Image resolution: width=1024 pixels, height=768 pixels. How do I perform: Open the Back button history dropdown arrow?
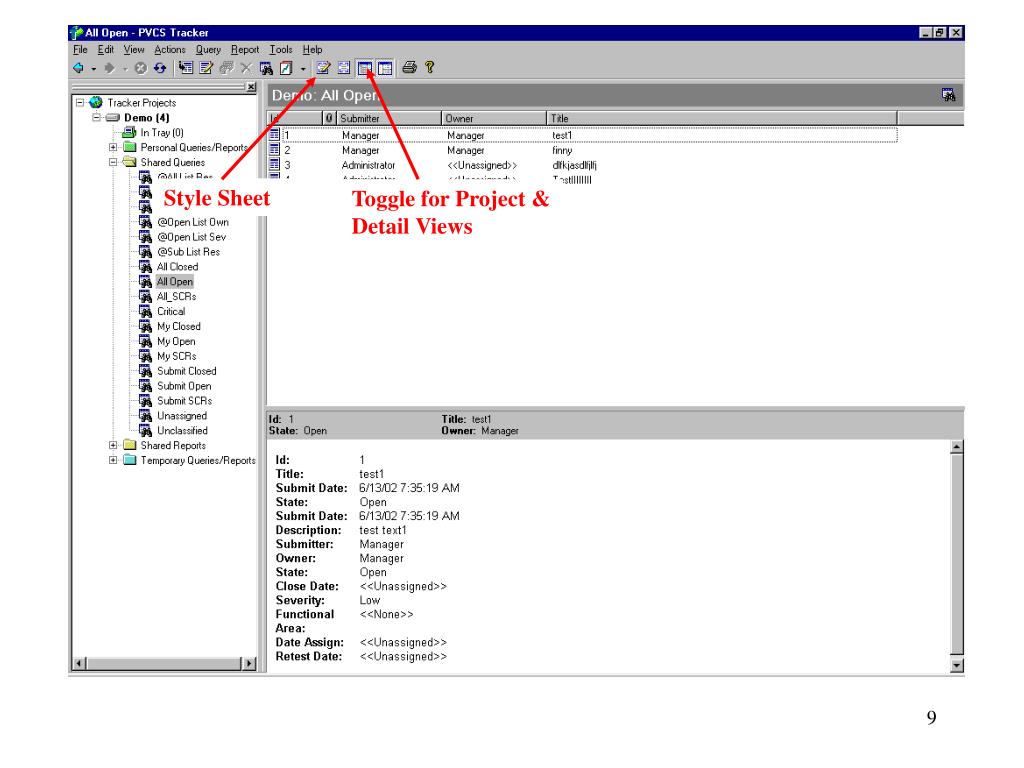(93, 69)
